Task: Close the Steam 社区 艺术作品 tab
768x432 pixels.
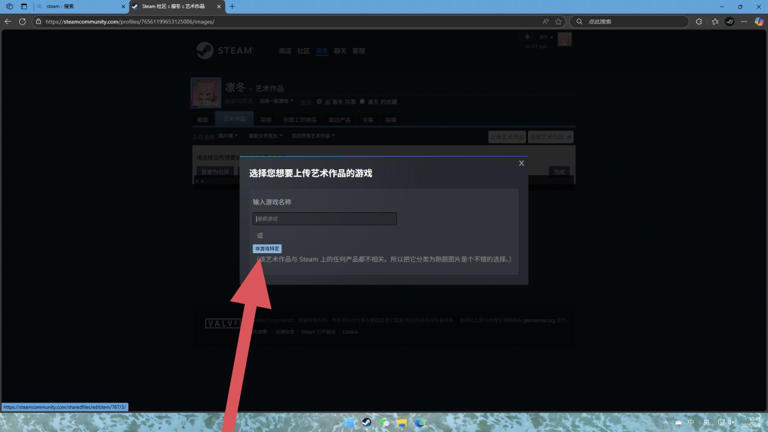Action: pyautogui.click(x=218, y=6)
